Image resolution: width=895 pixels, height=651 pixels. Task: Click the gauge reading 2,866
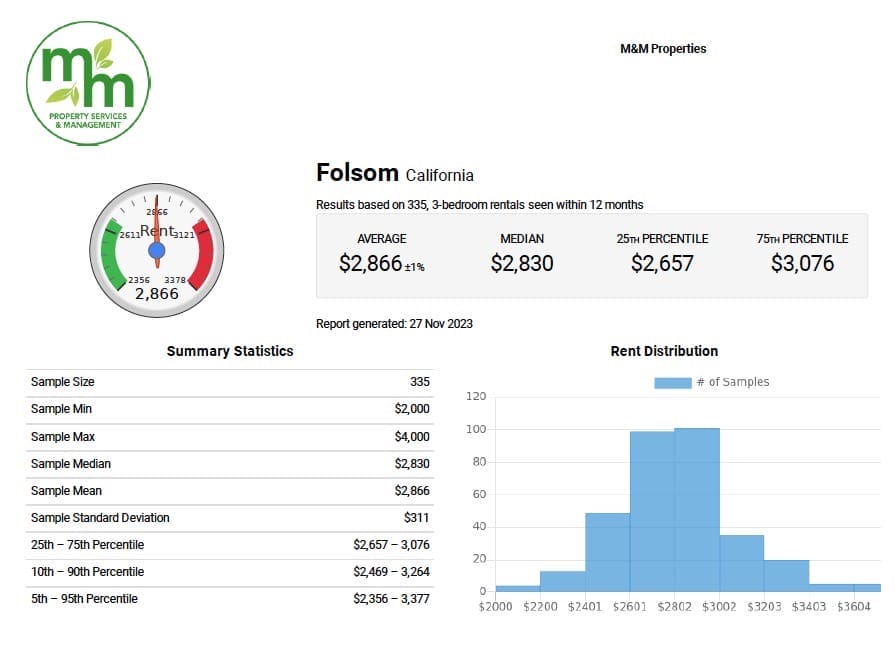(x=156, y=293)
